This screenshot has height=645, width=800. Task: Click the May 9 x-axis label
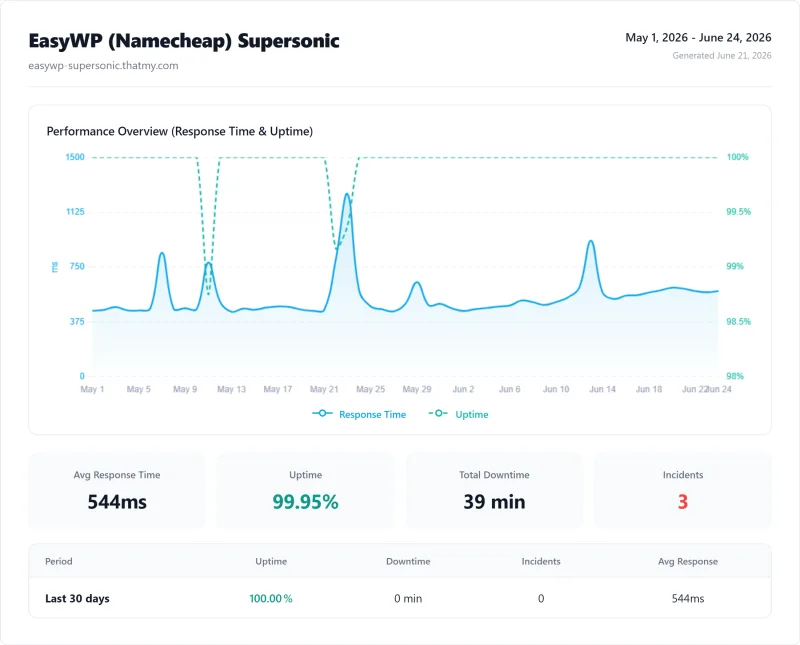(x=185, y=389)
